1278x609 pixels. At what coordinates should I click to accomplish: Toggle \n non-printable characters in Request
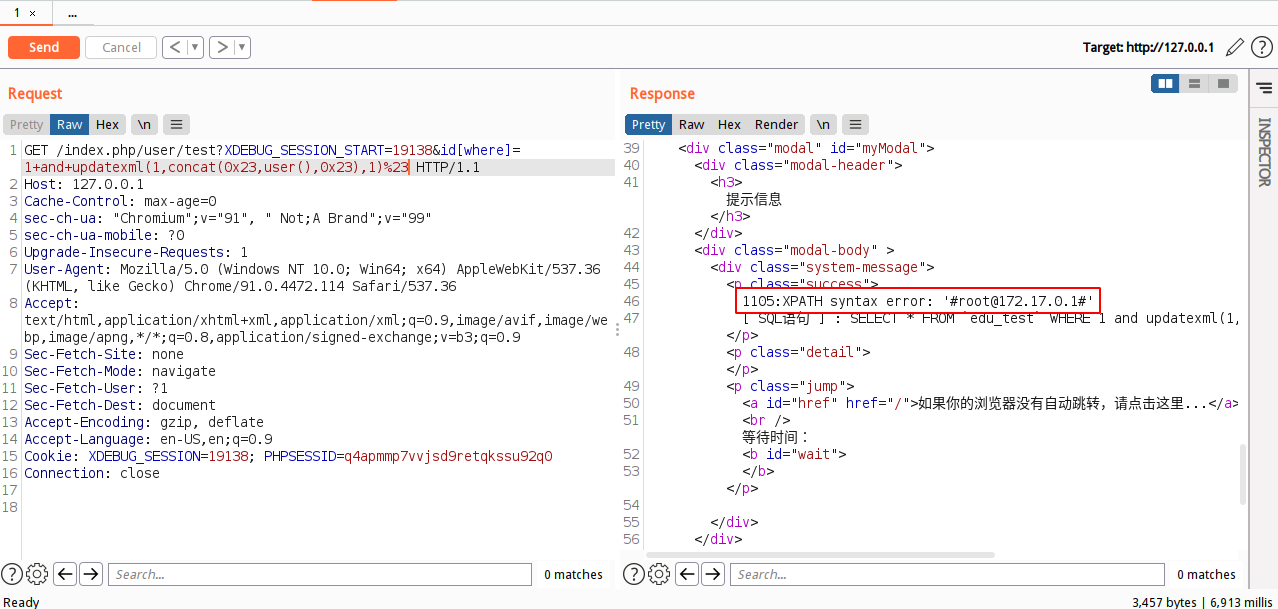pos(145,125)
